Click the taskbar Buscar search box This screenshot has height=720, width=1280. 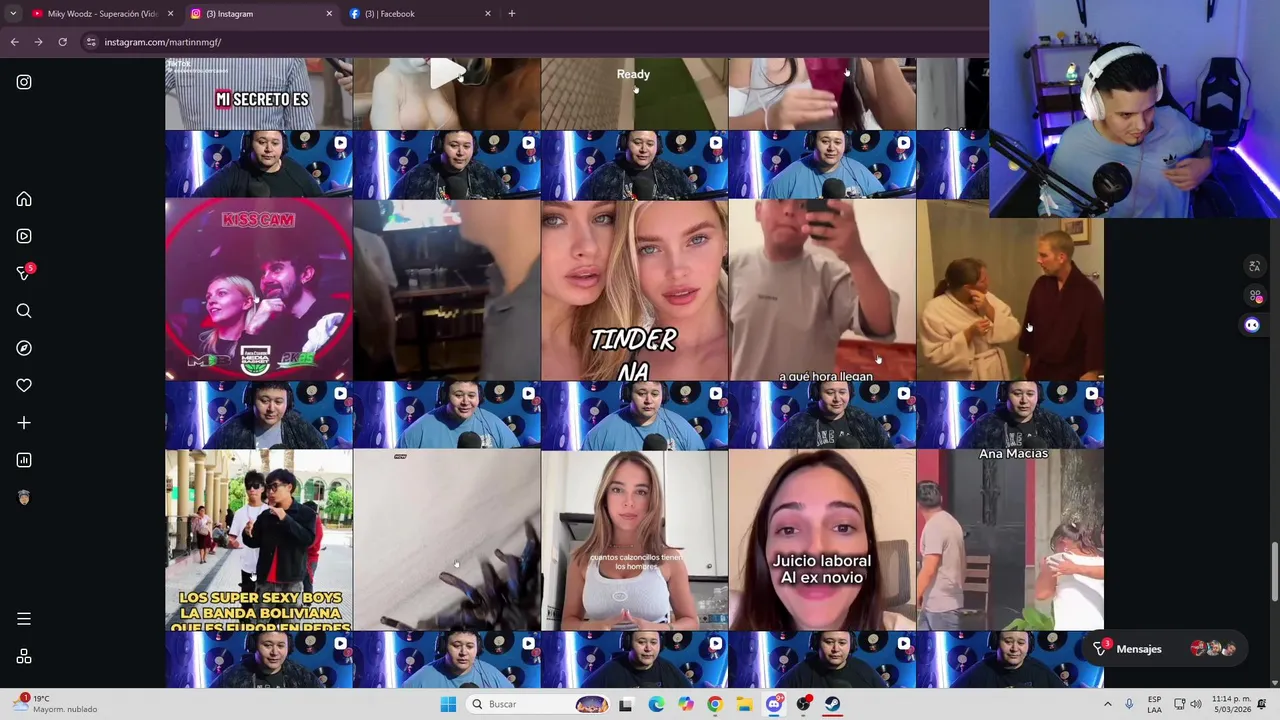click(538, 704)
